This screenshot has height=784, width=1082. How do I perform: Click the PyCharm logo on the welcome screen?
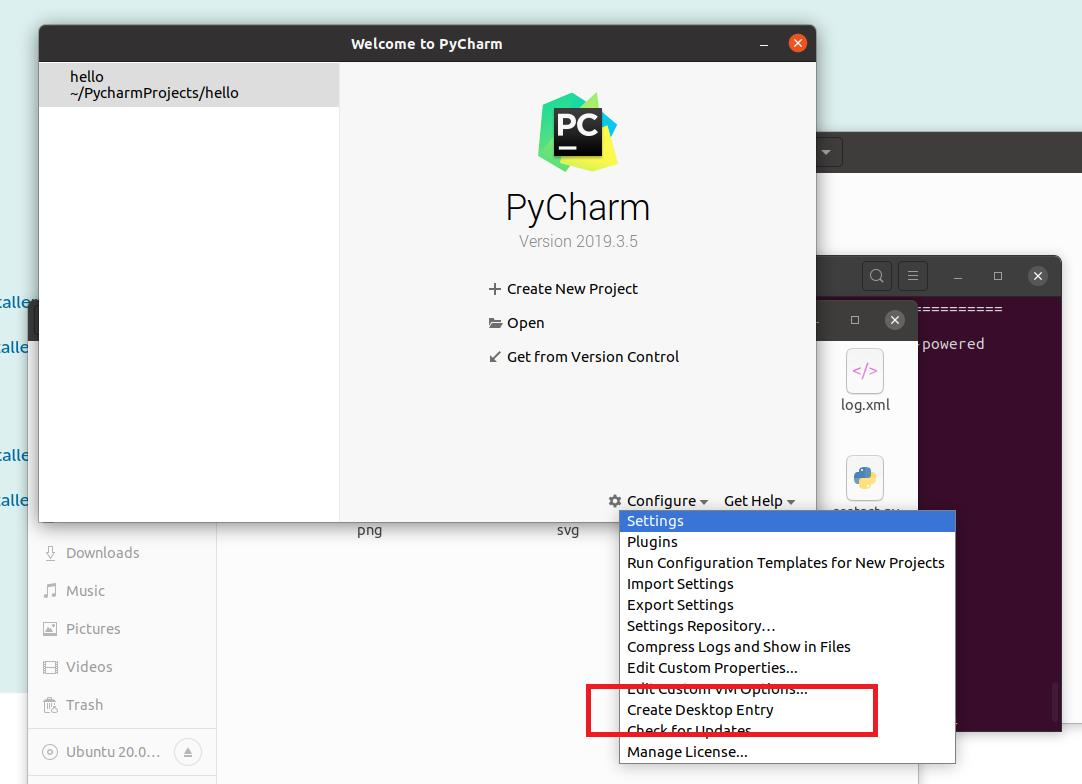pos(577,132)
